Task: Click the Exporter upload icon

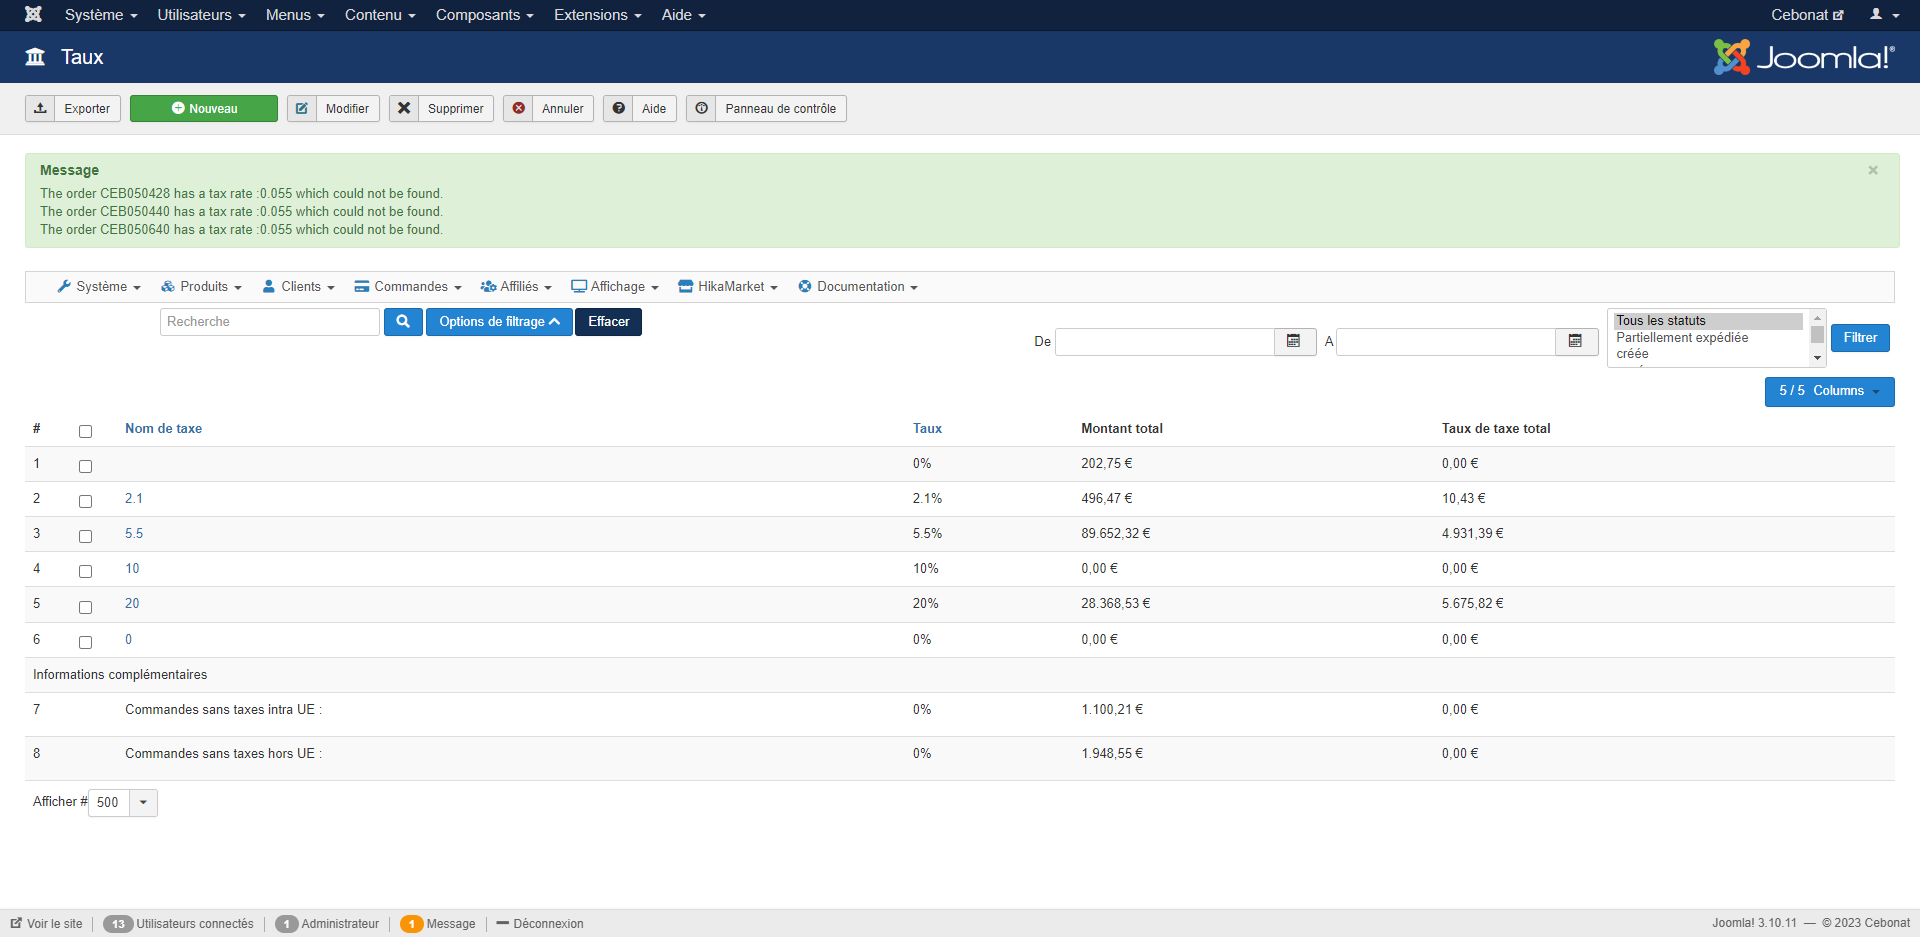Action: pyautogui.click(x=40, y=108)
